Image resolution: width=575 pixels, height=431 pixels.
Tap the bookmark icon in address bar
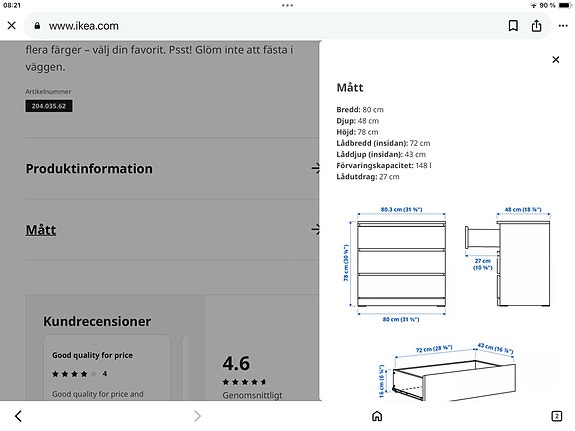(x=513, y=26)
